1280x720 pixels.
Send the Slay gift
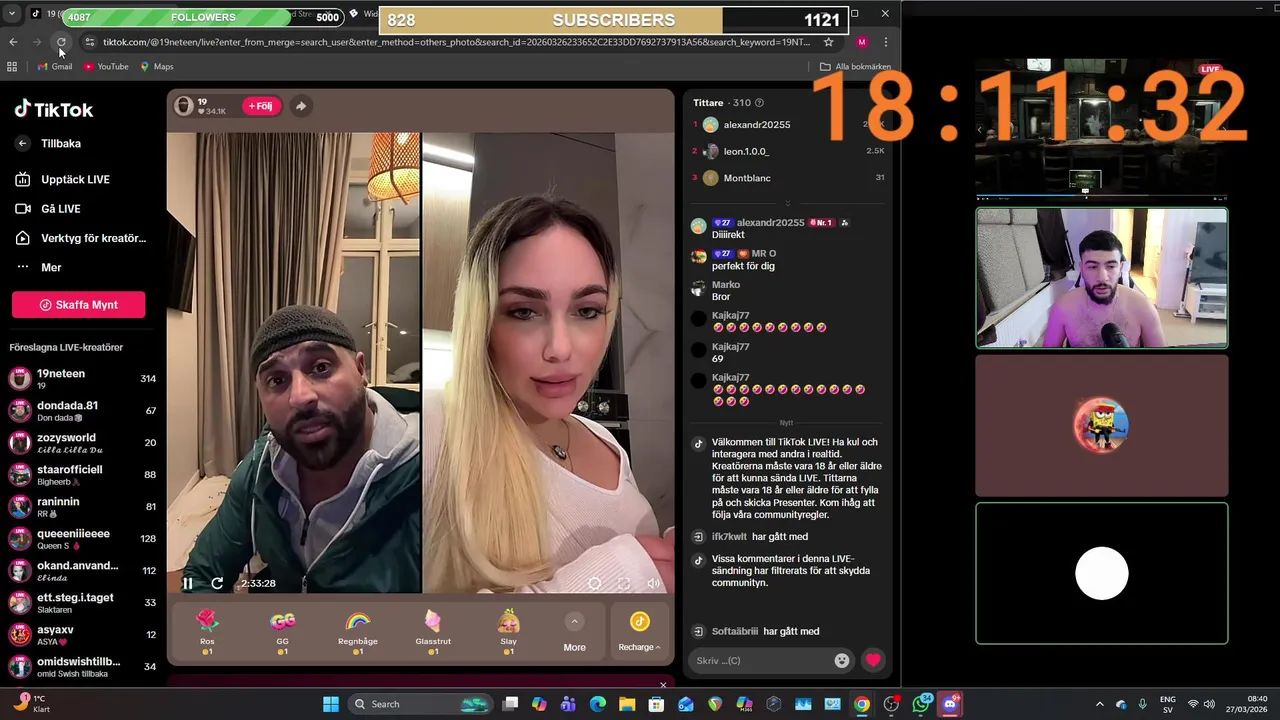(x=508, y=631)
